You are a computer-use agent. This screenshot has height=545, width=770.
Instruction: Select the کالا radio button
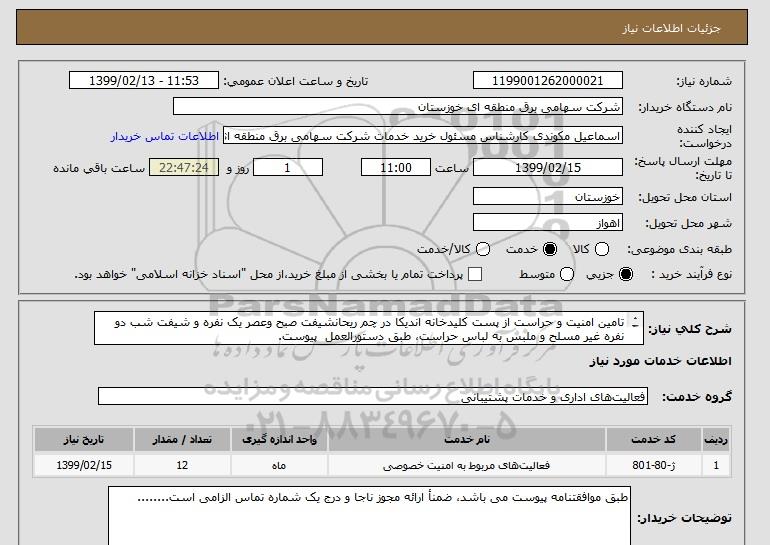602,249
